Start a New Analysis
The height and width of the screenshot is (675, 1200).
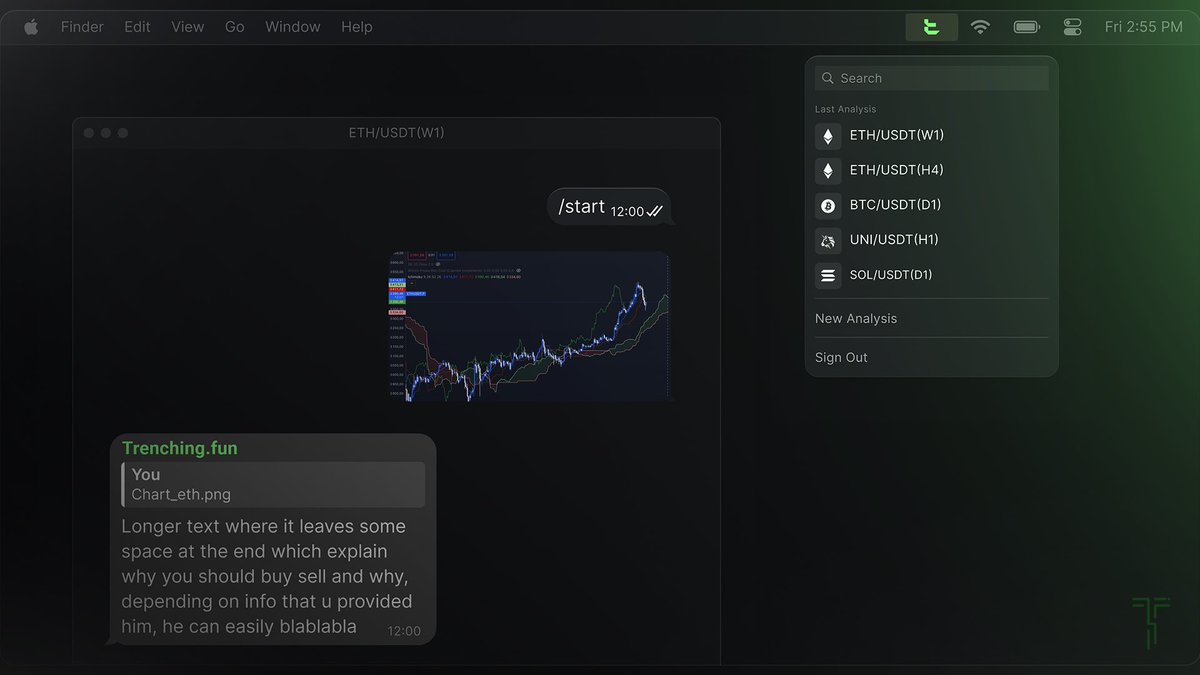856,318
